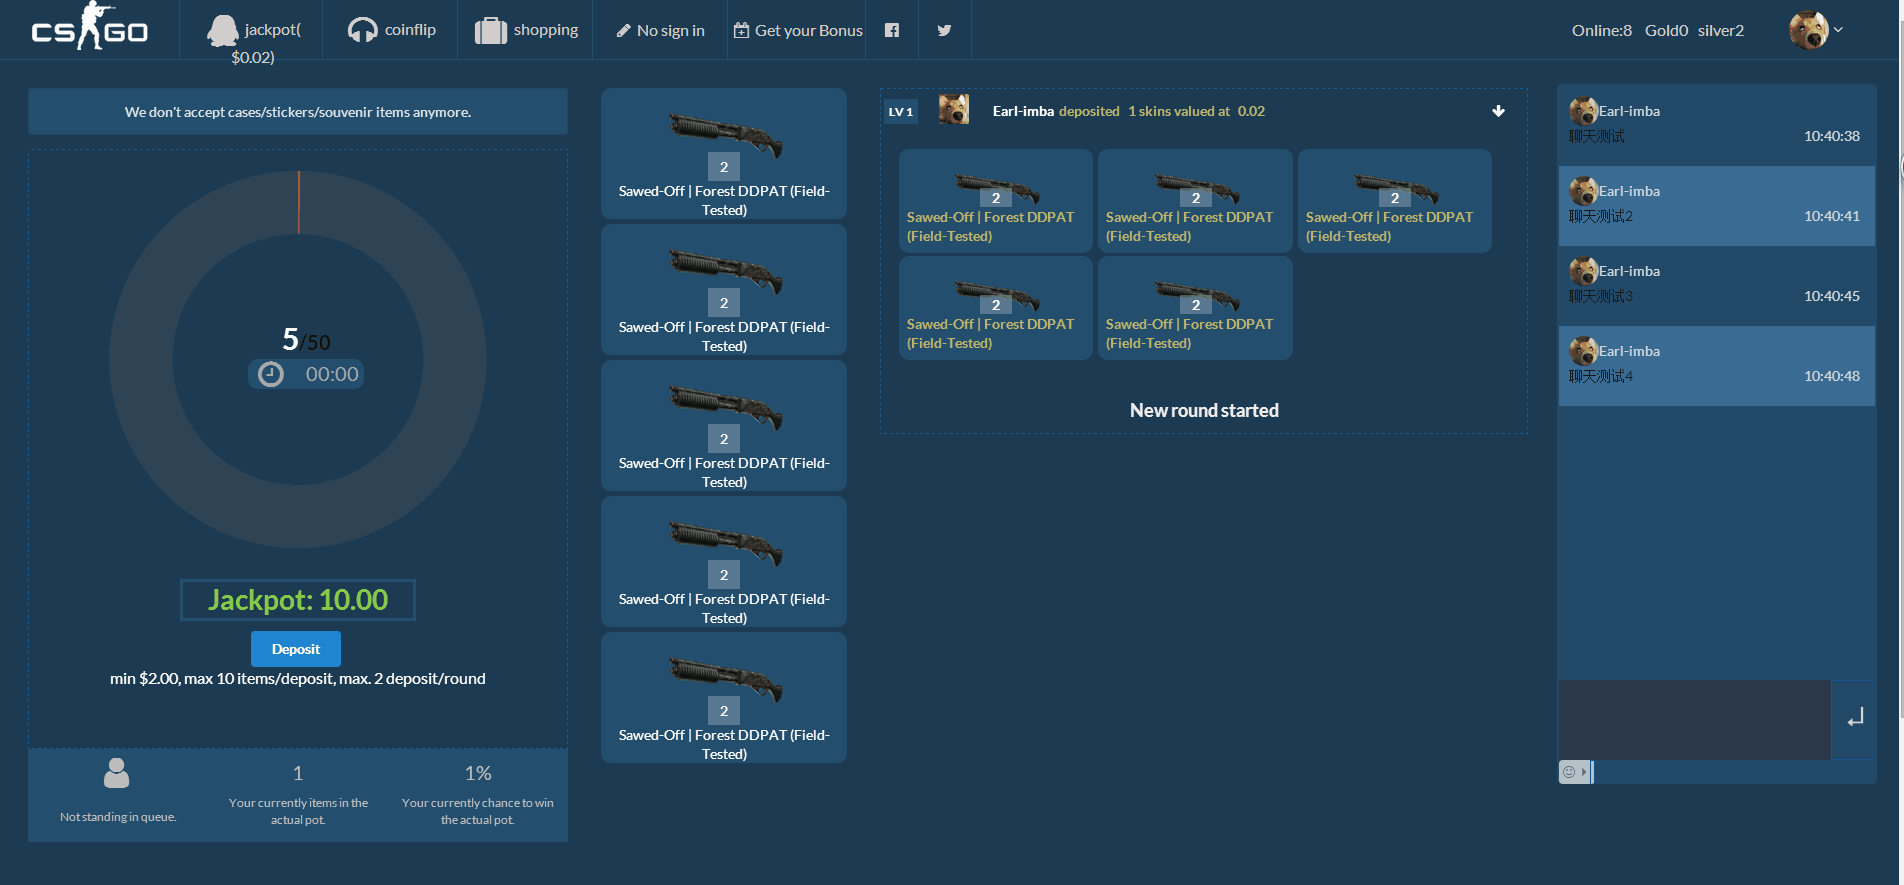Click avatar of message at 10:40:38
Viewport: 1904px width, 885px height.
tap(1583, 111)
